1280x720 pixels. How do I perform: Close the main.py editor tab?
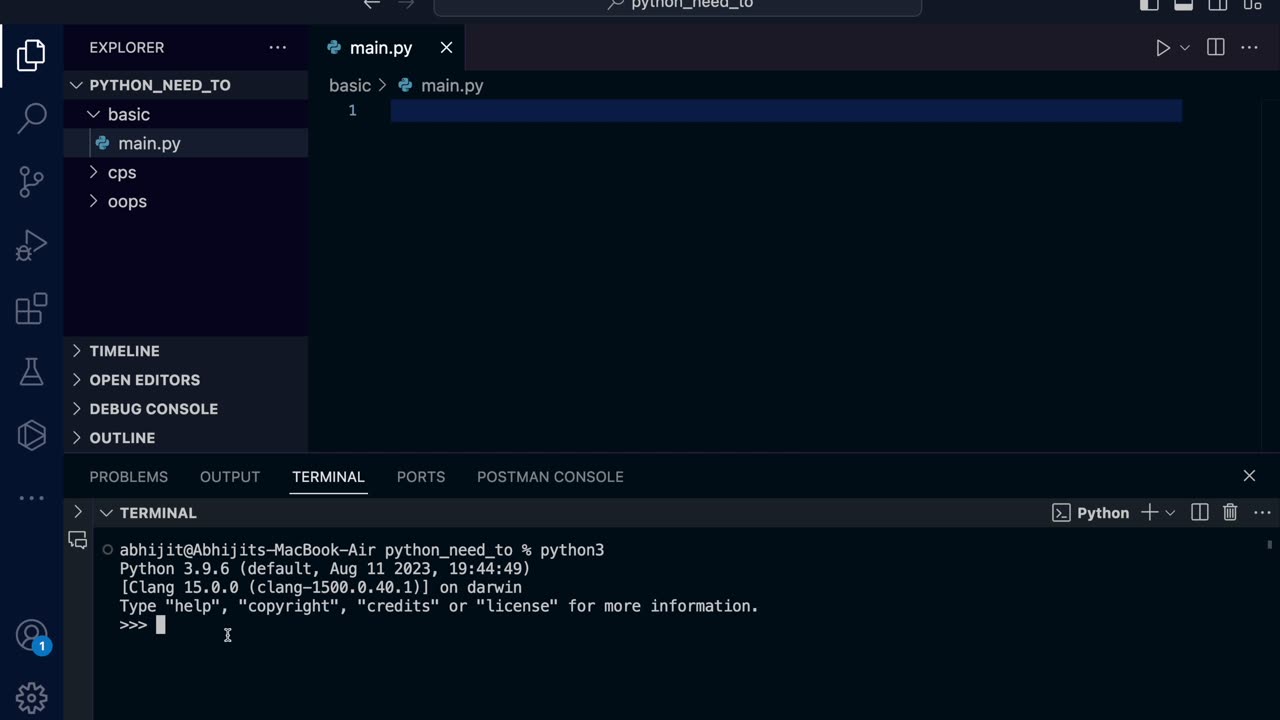(x=446, y=48)
